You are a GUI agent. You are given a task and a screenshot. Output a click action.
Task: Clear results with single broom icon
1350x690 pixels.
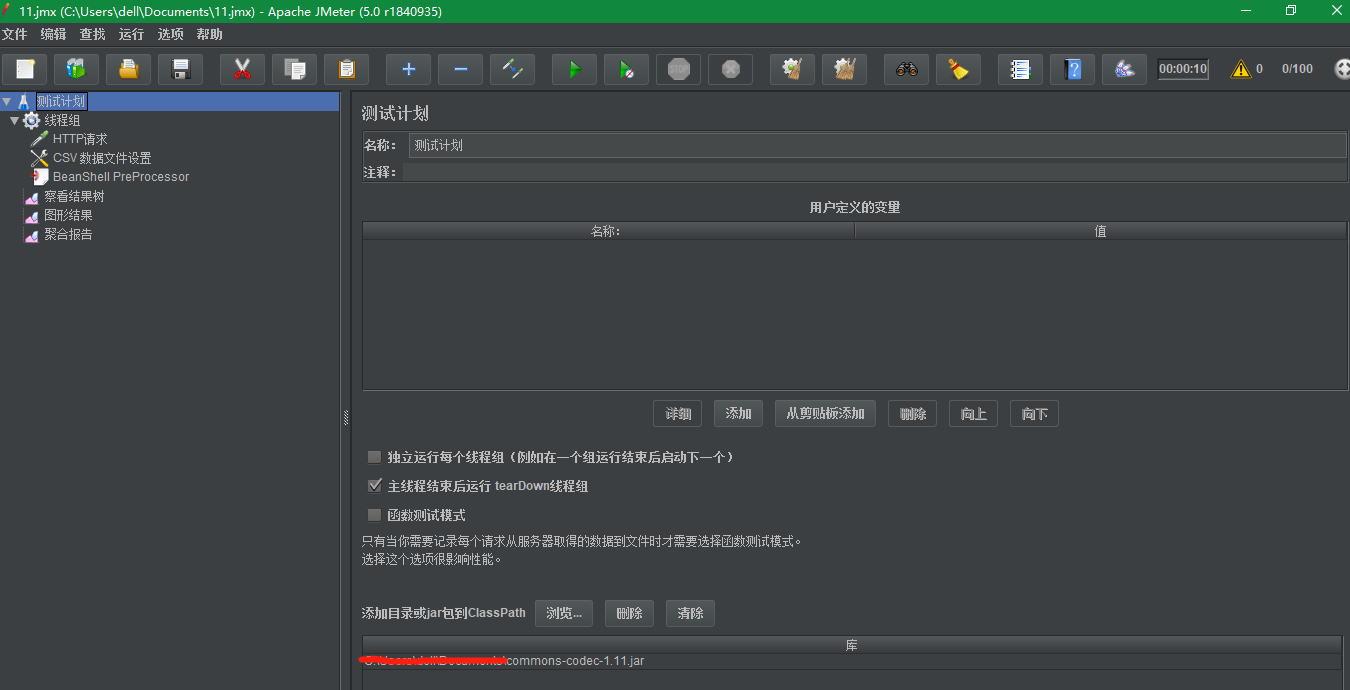[792, 69]
